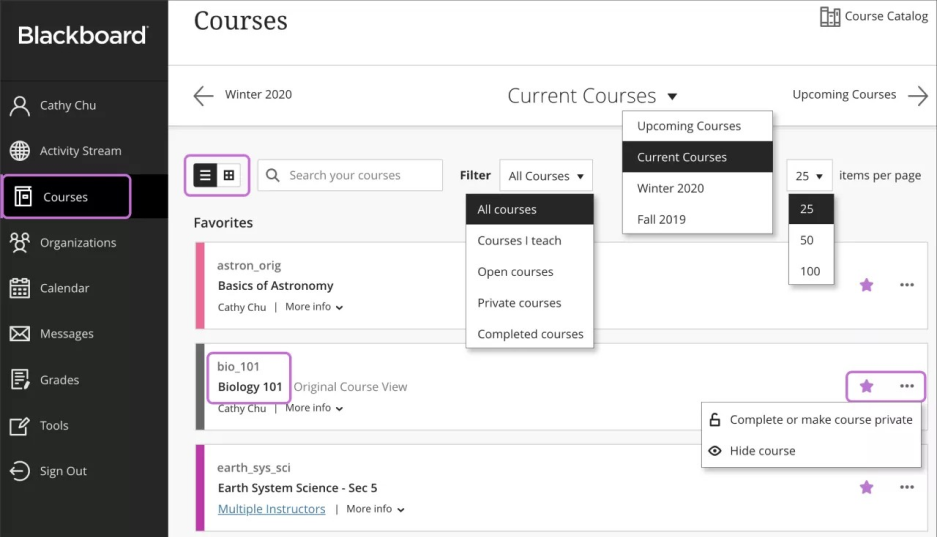This screenshot has width=937, height=537.
Task: Select Upcoming Courses in term menu
Action: click(x=697, y=126)
